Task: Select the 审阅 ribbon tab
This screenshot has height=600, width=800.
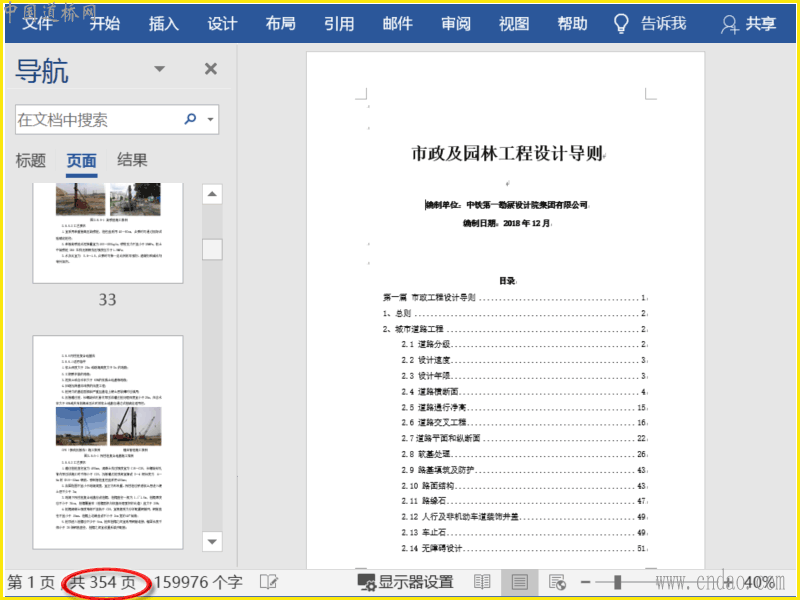Action: tap(456, 23)
